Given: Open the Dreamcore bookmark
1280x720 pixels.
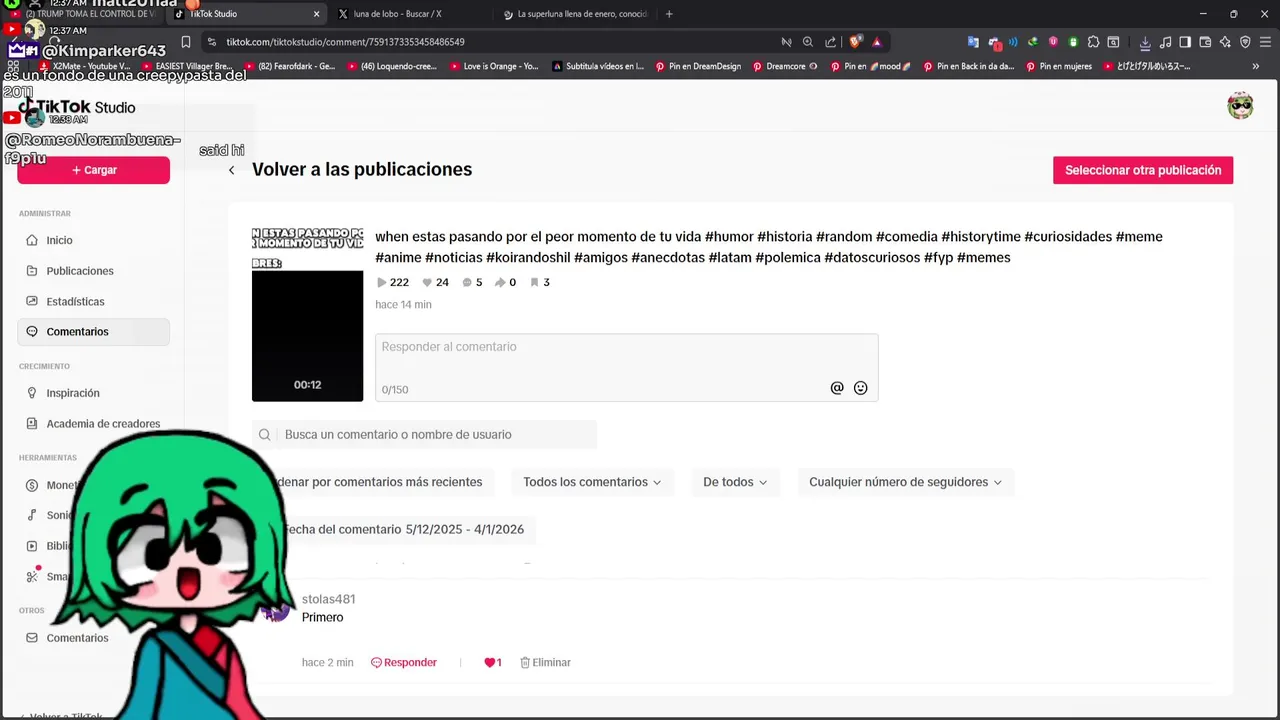Looking at the screenshot, I should click(x=784, y=66).
